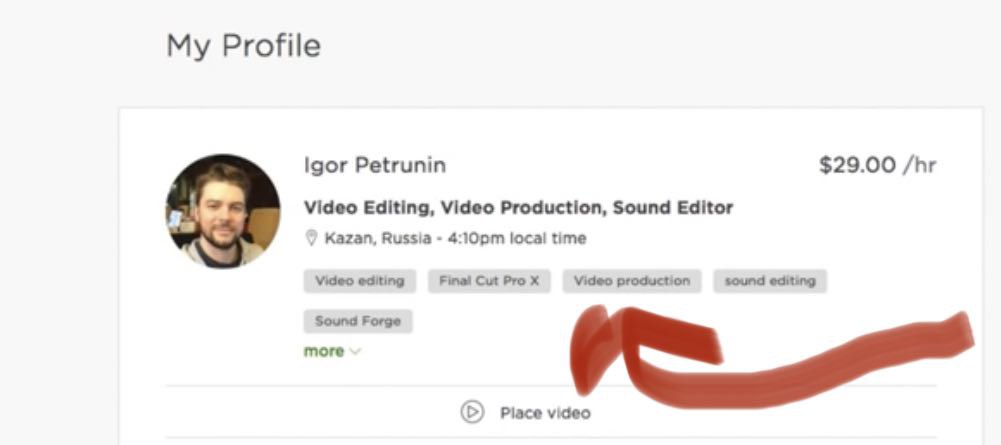Pick the 'sound editing' skill tag
The height and width of the screenshot is (445, 1001).
tap(770, 281)
